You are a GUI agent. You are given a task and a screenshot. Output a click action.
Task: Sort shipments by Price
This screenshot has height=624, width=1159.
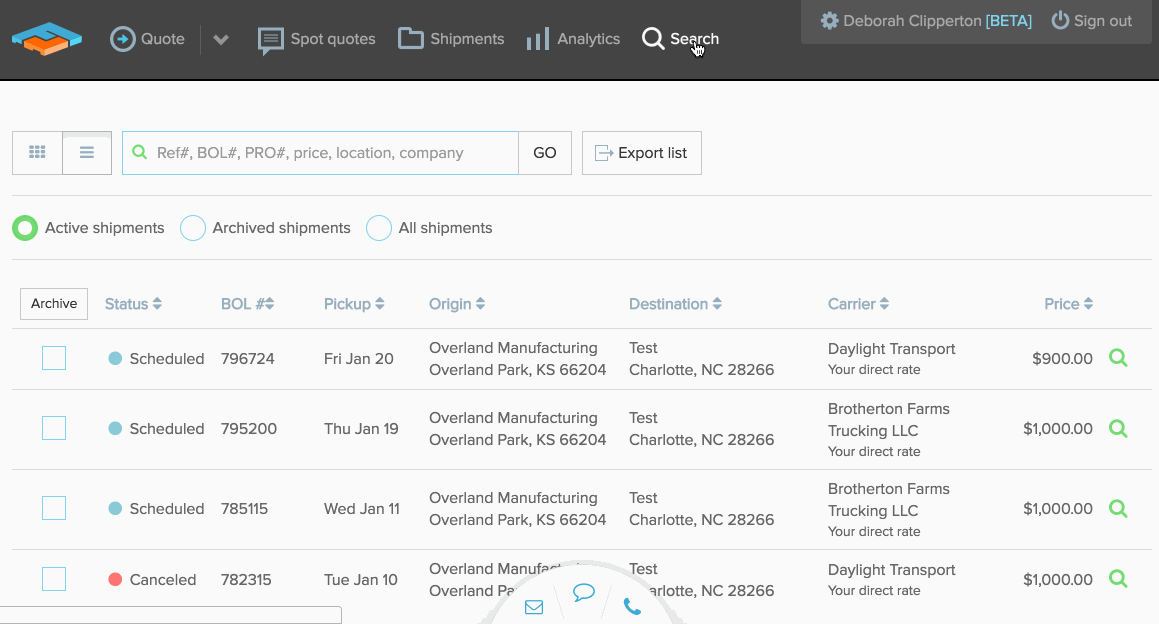(1069, 304)
